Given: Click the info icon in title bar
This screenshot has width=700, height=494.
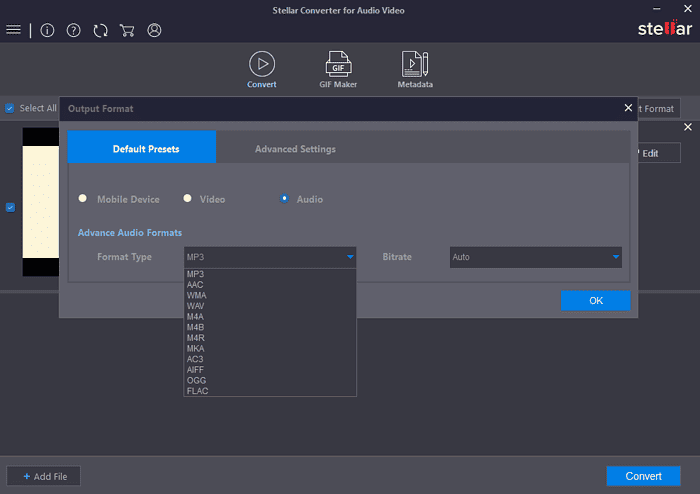Looking at the screenshot, I should [x=48, y=30].
